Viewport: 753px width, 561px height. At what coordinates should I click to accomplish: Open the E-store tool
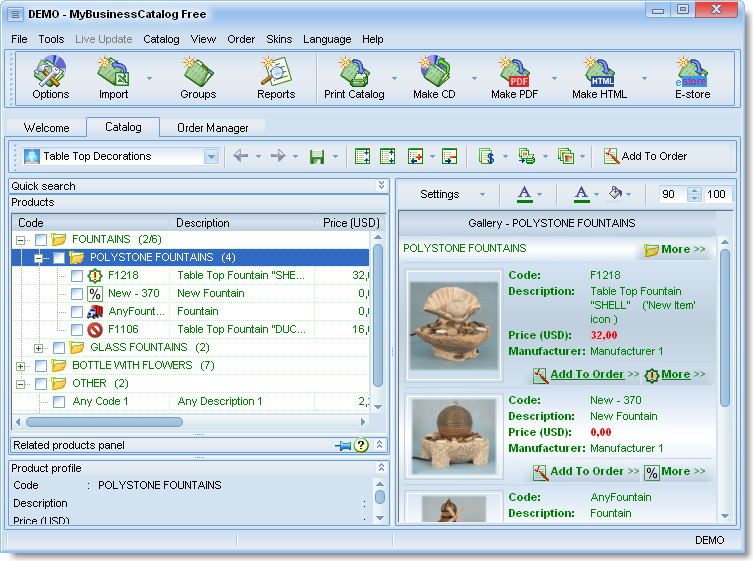[x=692, y=77]
